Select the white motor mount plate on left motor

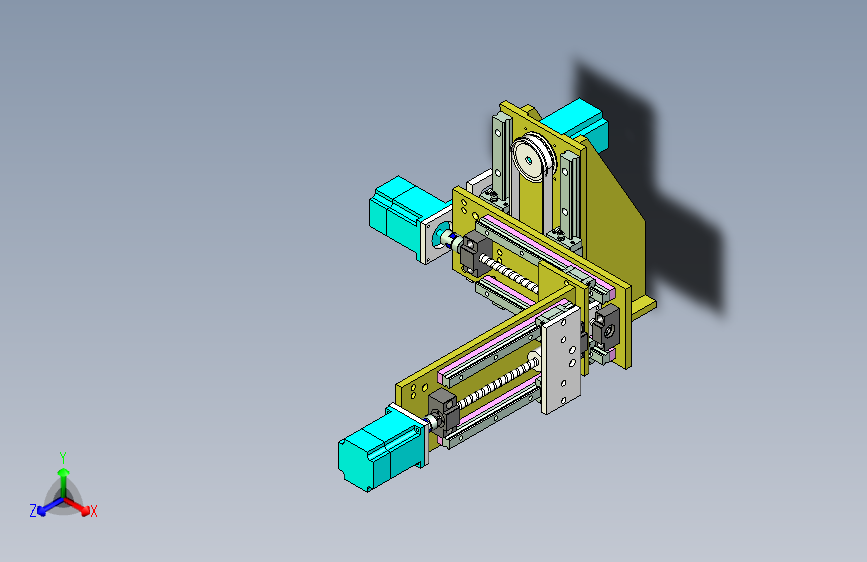[x=437, y=235]
